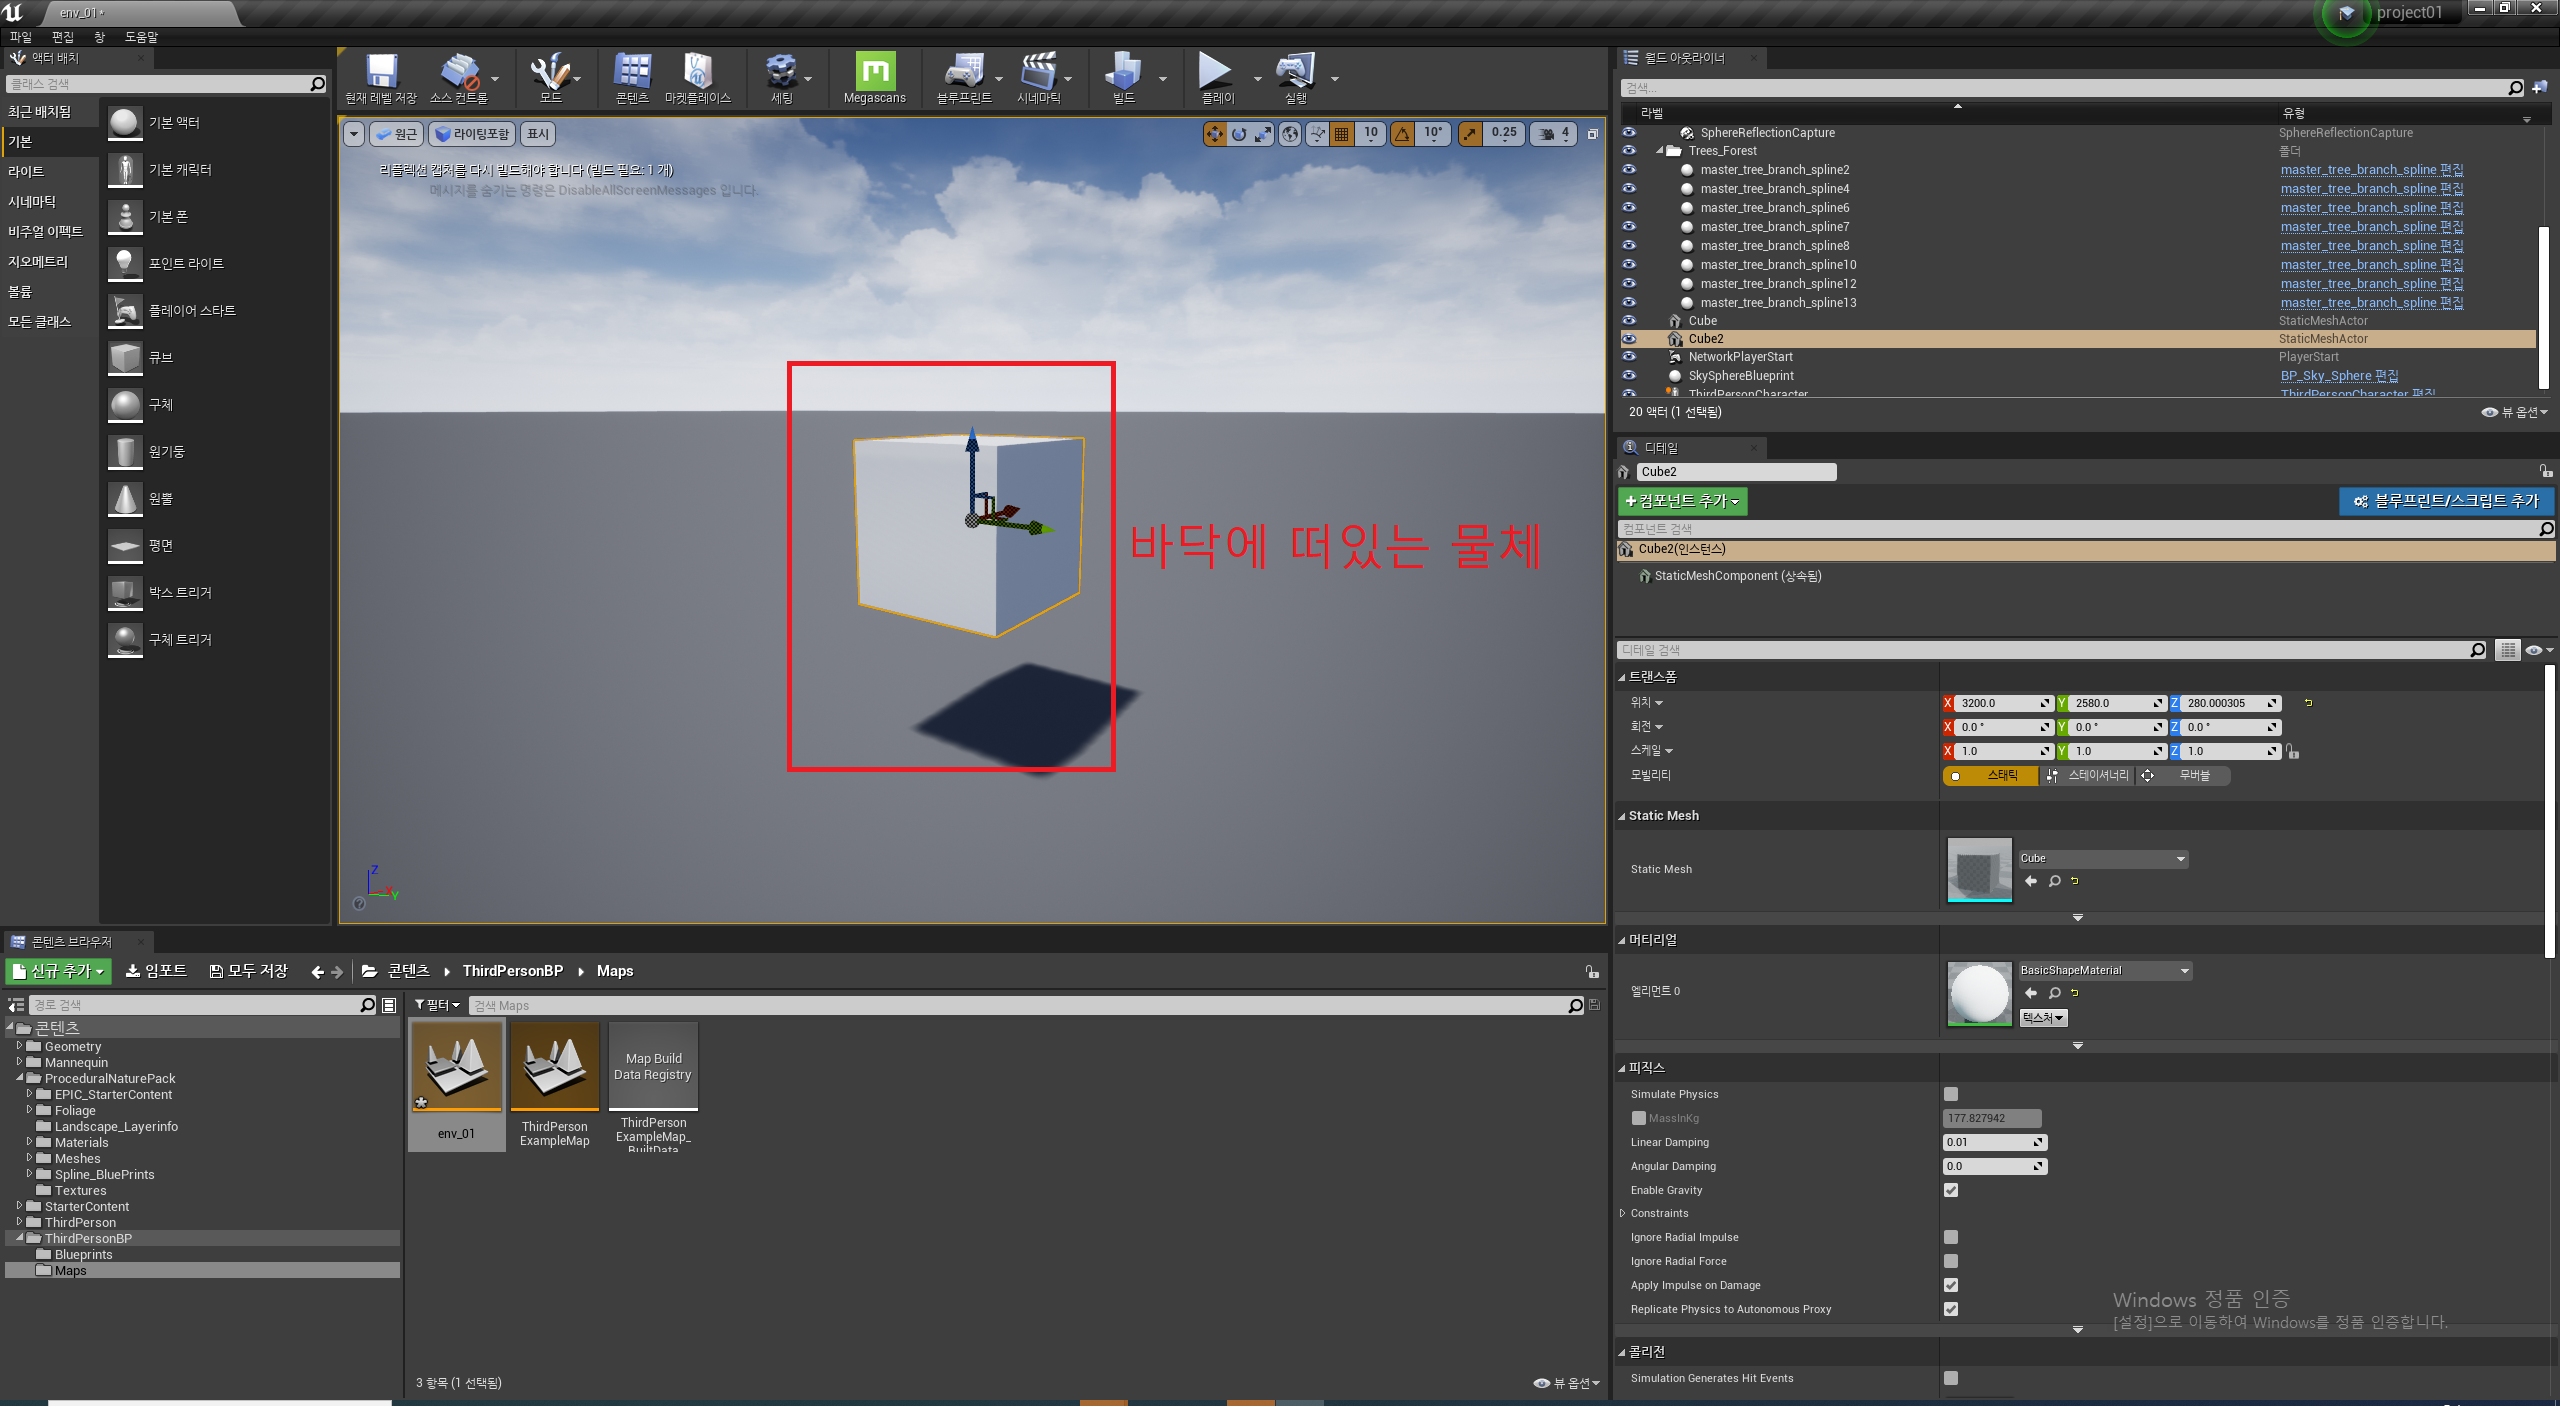
Task: Select the 라이트 category in the place actors panel
Action: [x=26, y=172]
